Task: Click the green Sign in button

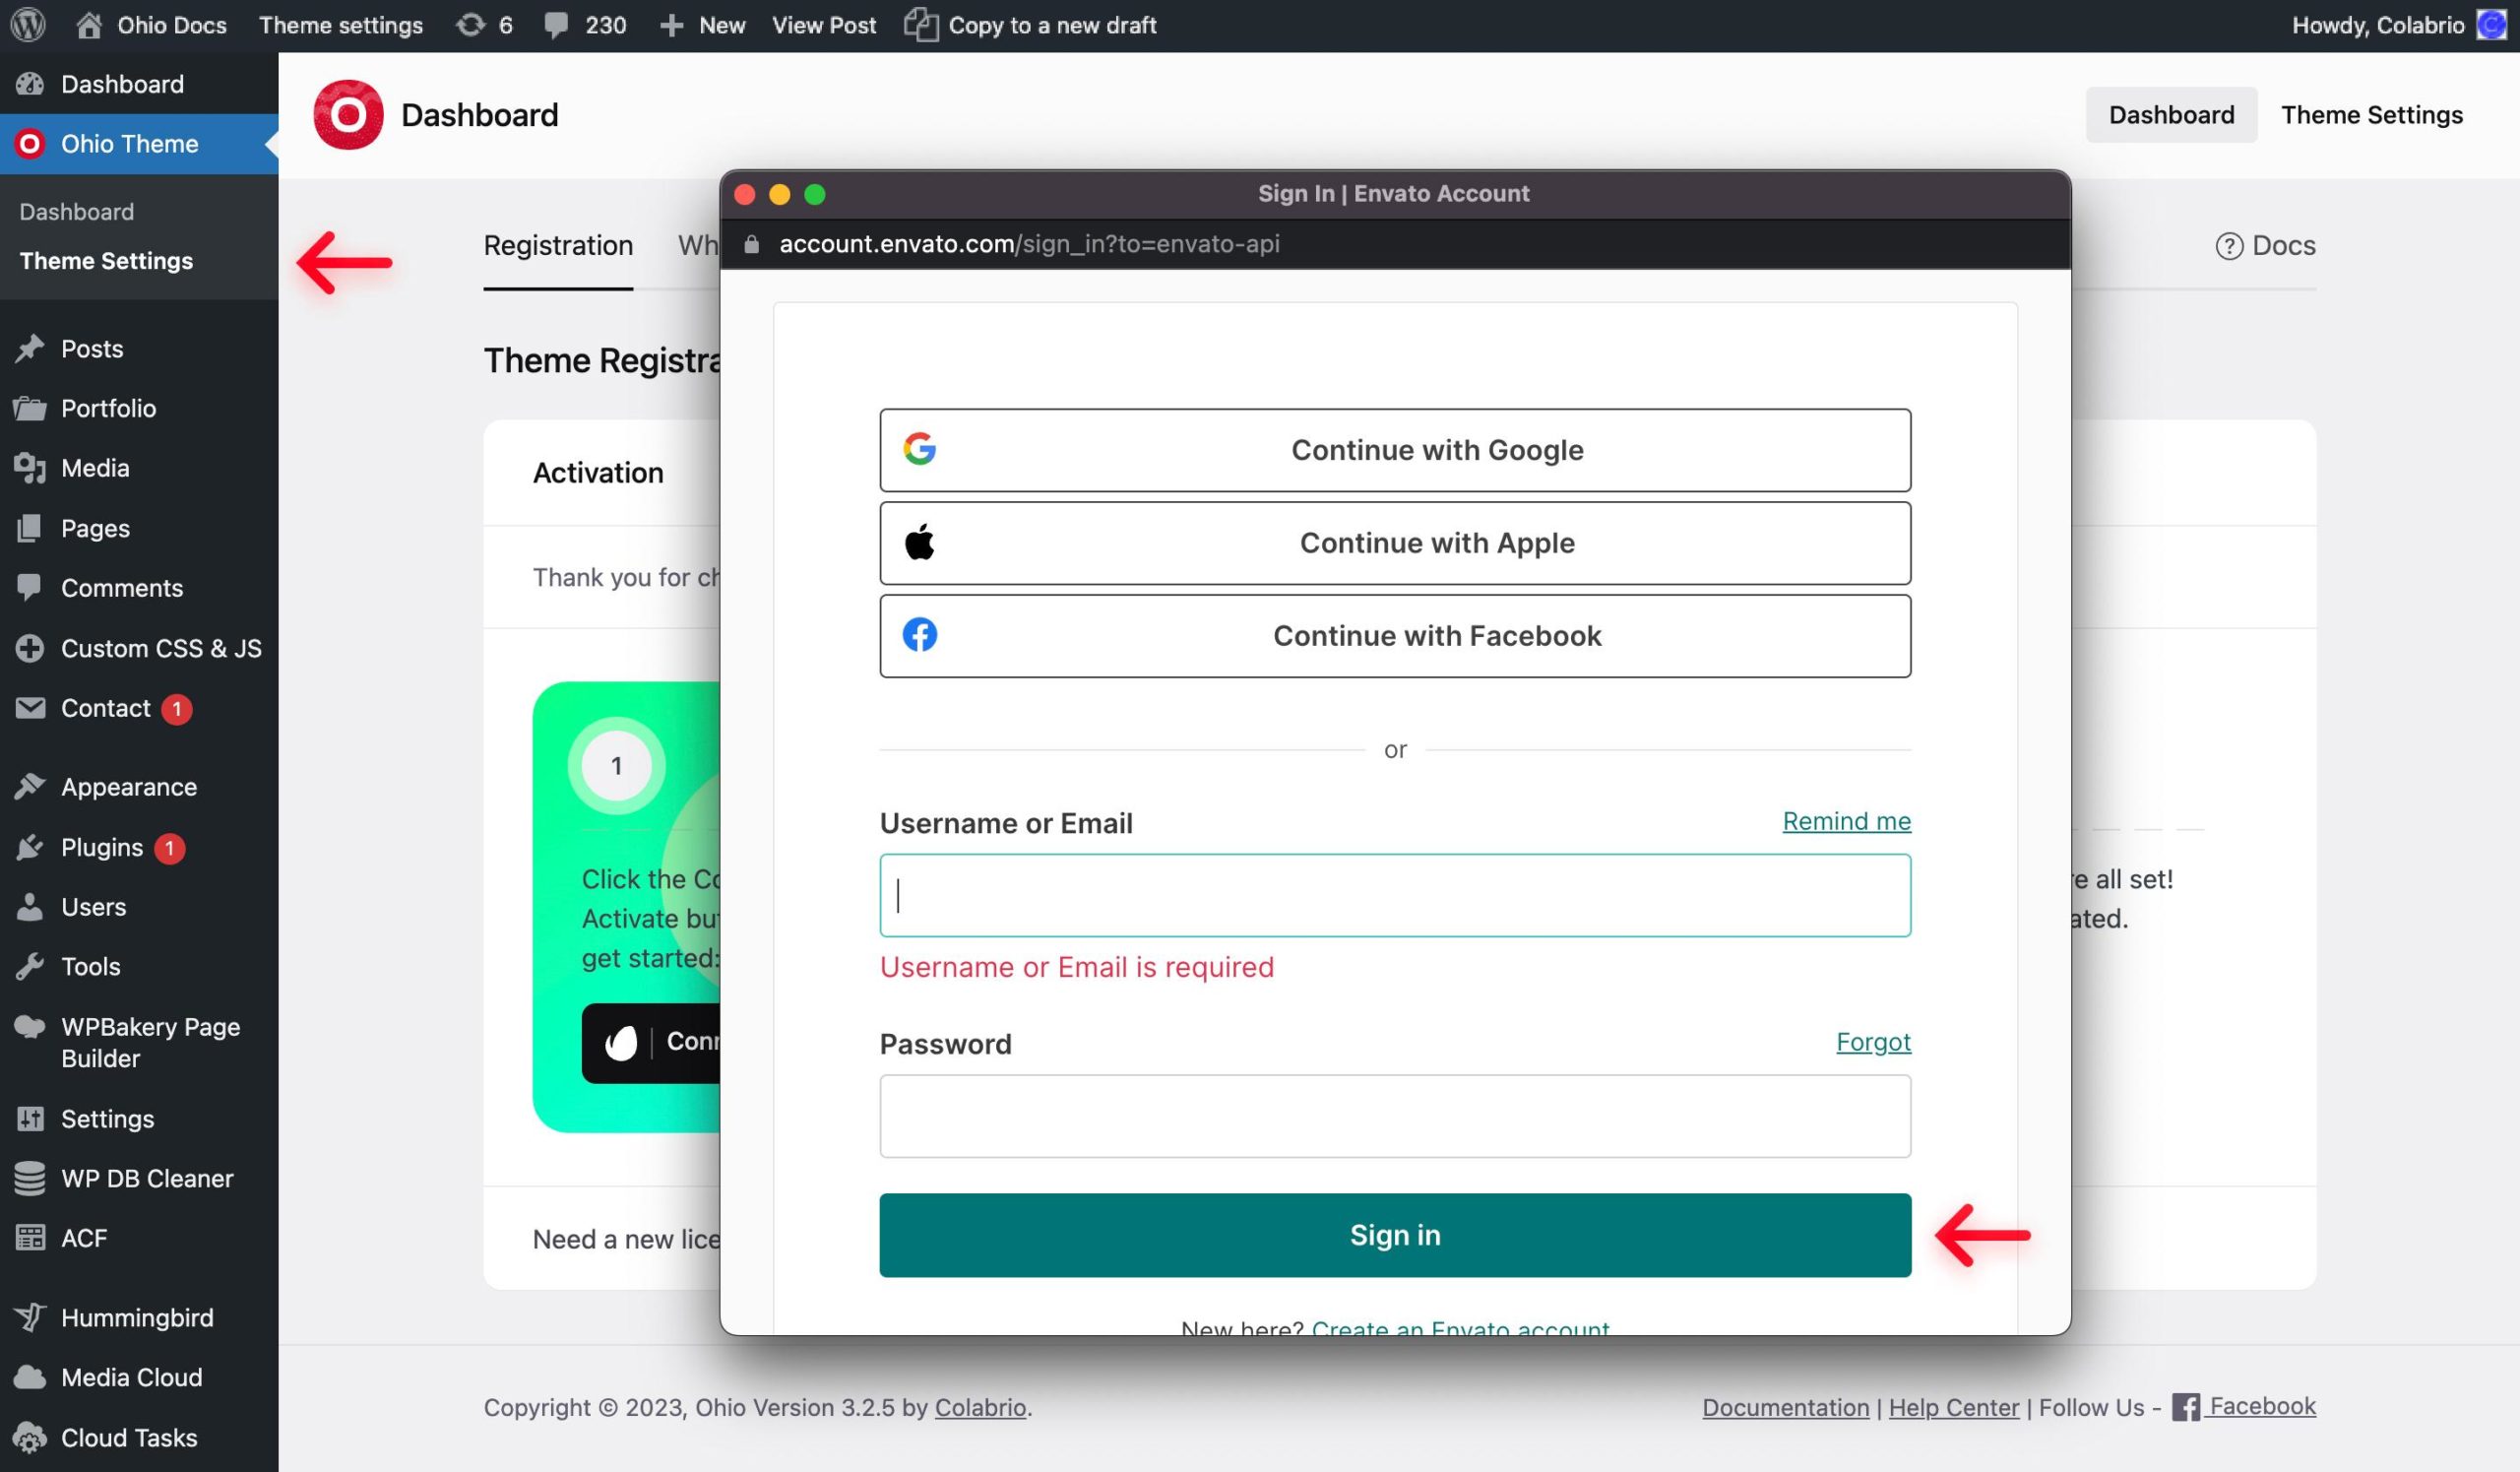Action: coord(1395,1235)
